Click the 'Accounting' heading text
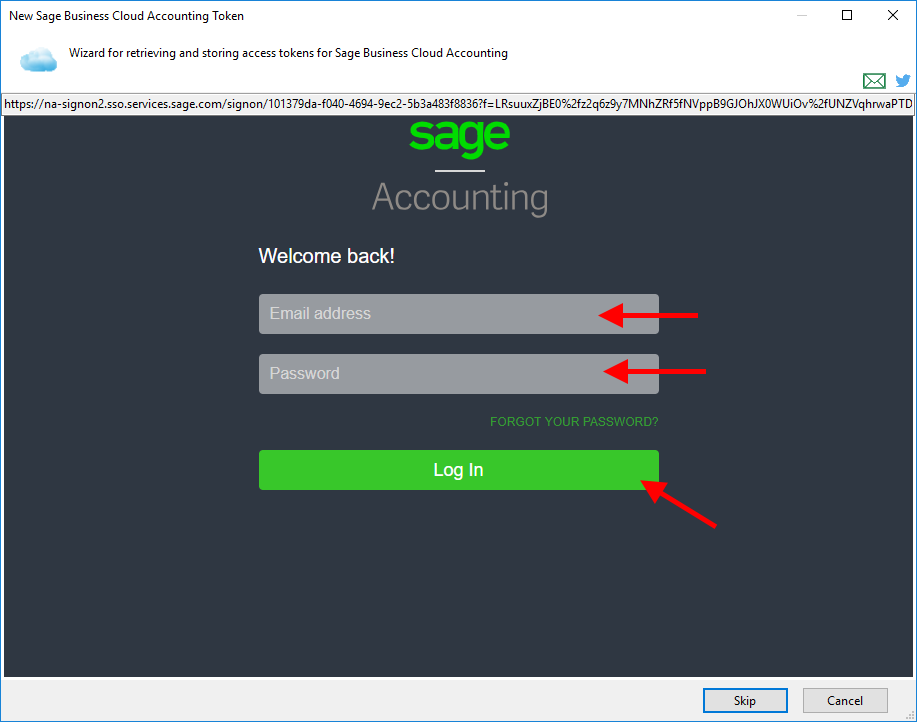The image size is (917, 722). pyautogui.click(x=460, y=198)
